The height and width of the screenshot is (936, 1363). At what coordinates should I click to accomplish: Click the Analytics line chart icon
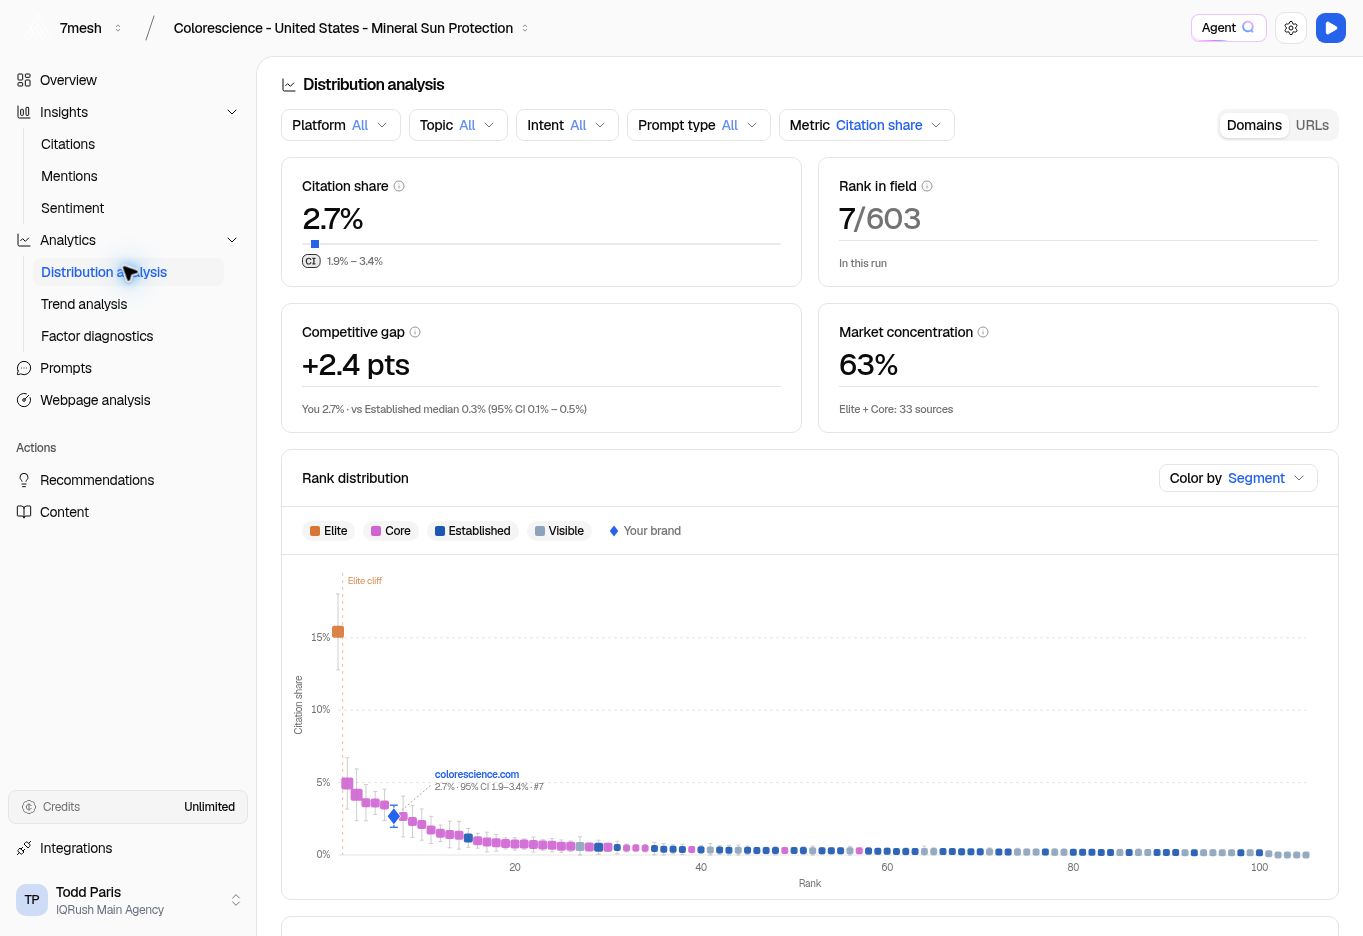coord(24,240)
